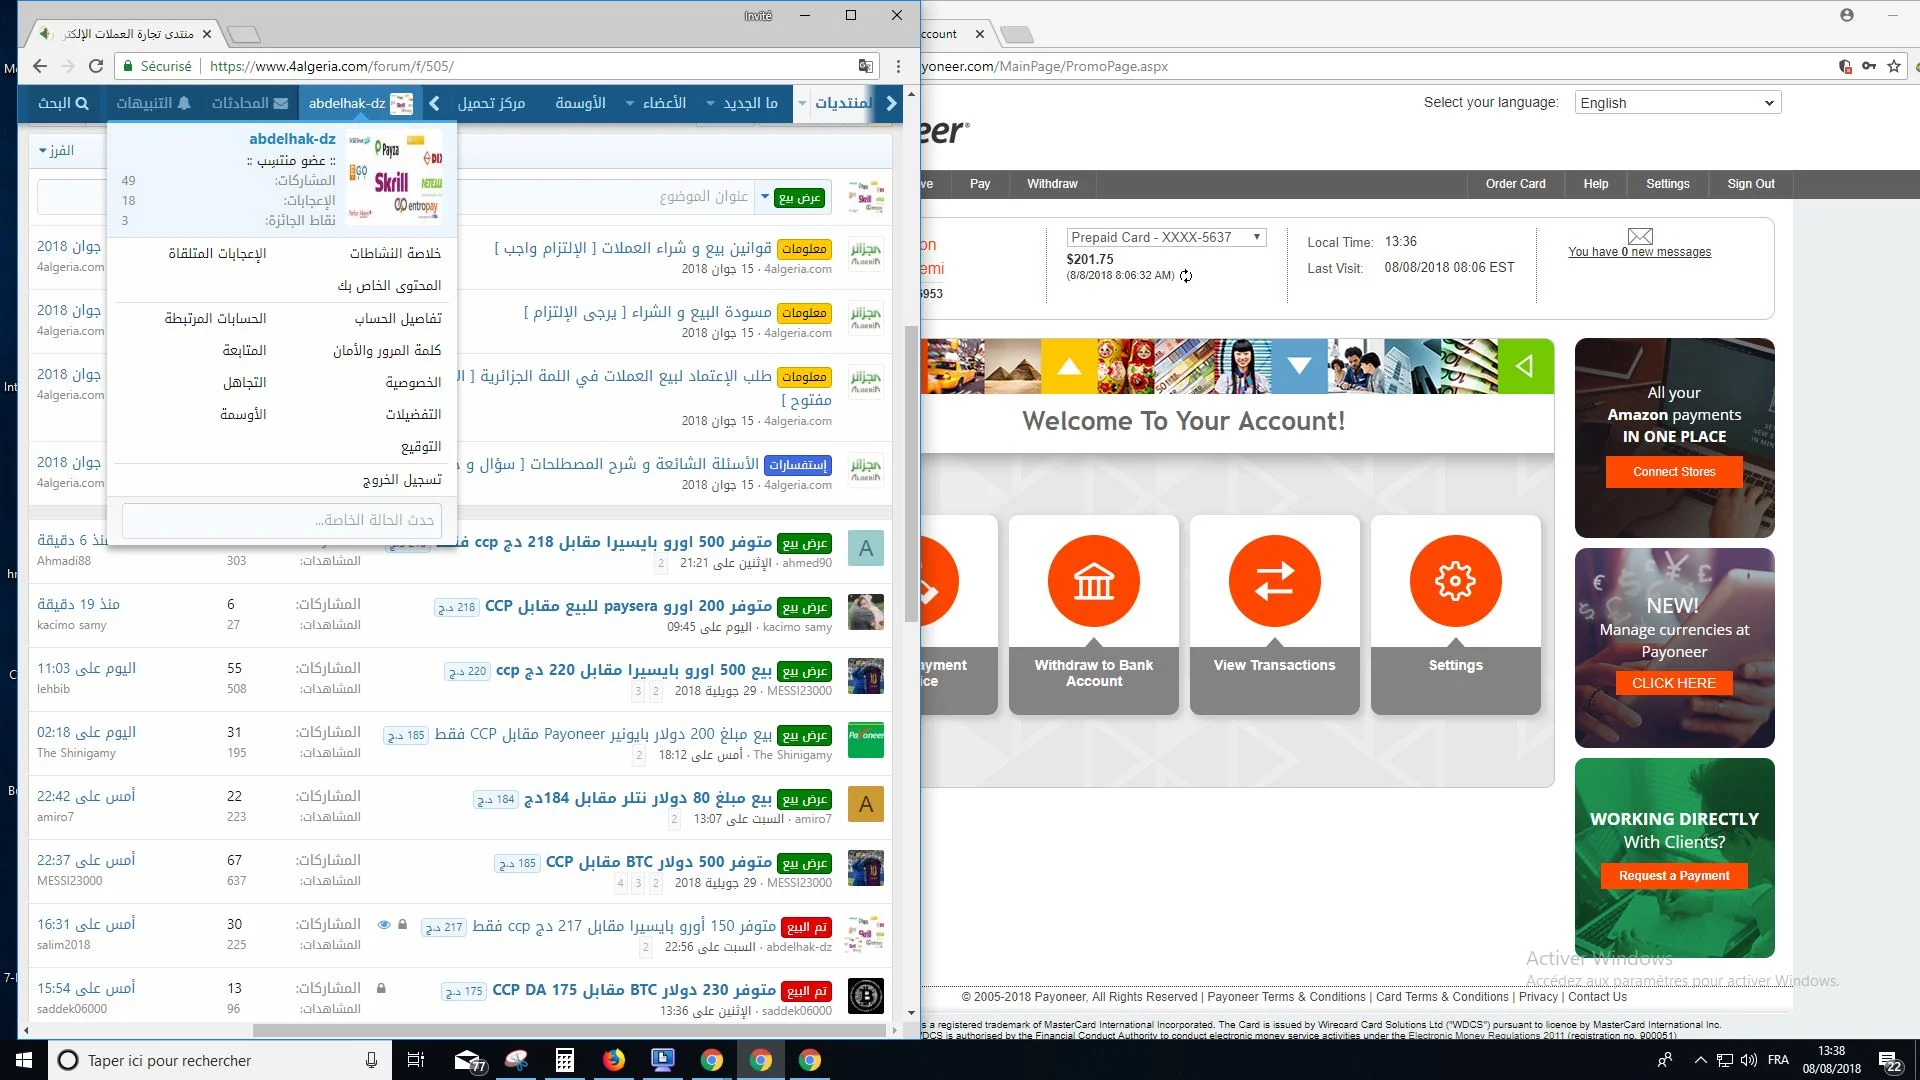
Task: Open the View Transactions circular icon
Action: click(x=1274, y=581)
